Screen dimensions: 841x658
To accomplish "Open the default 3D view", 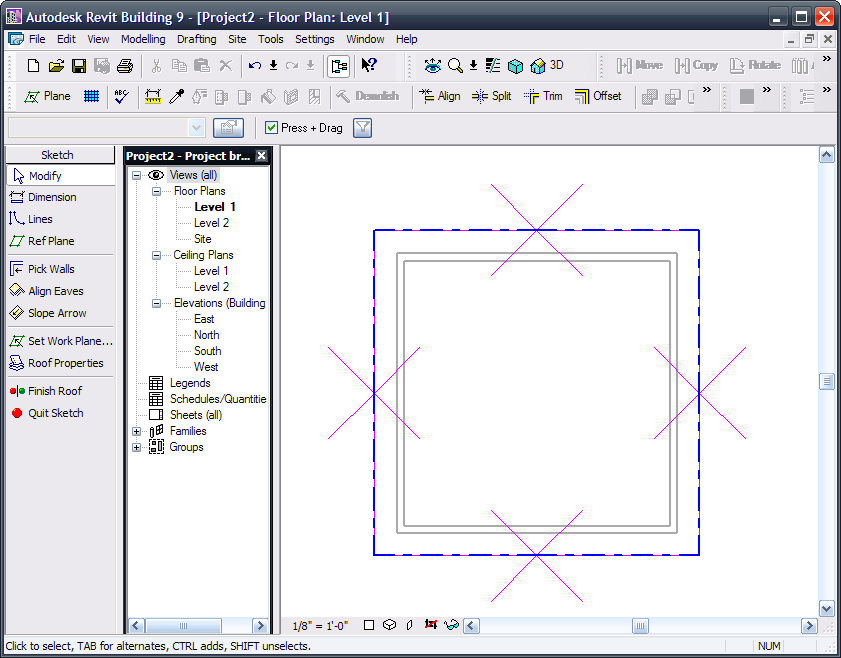I will coord(547,66).
